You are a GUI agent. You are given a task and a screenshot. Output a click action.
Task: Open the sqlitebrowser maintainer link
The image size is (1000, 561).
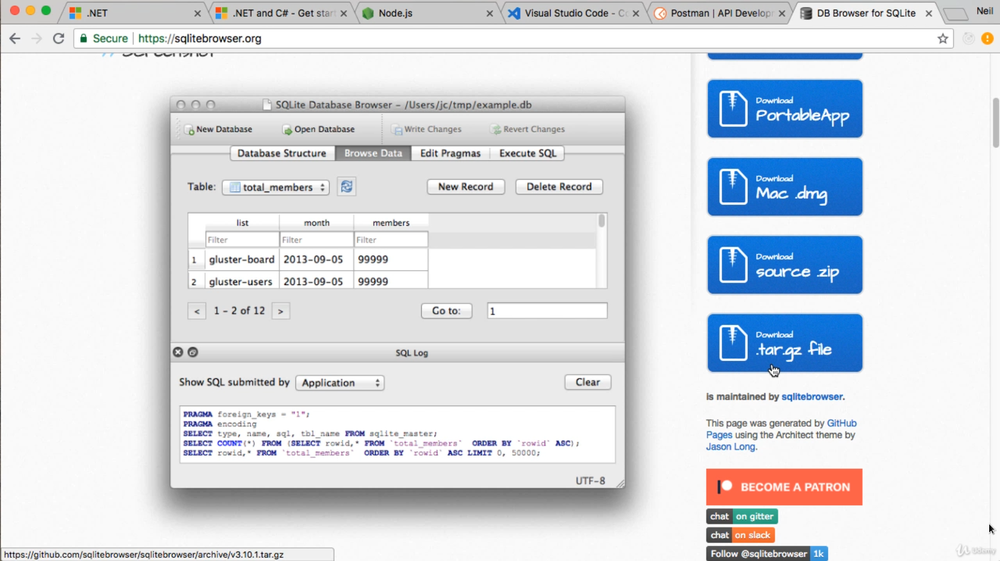812,397
